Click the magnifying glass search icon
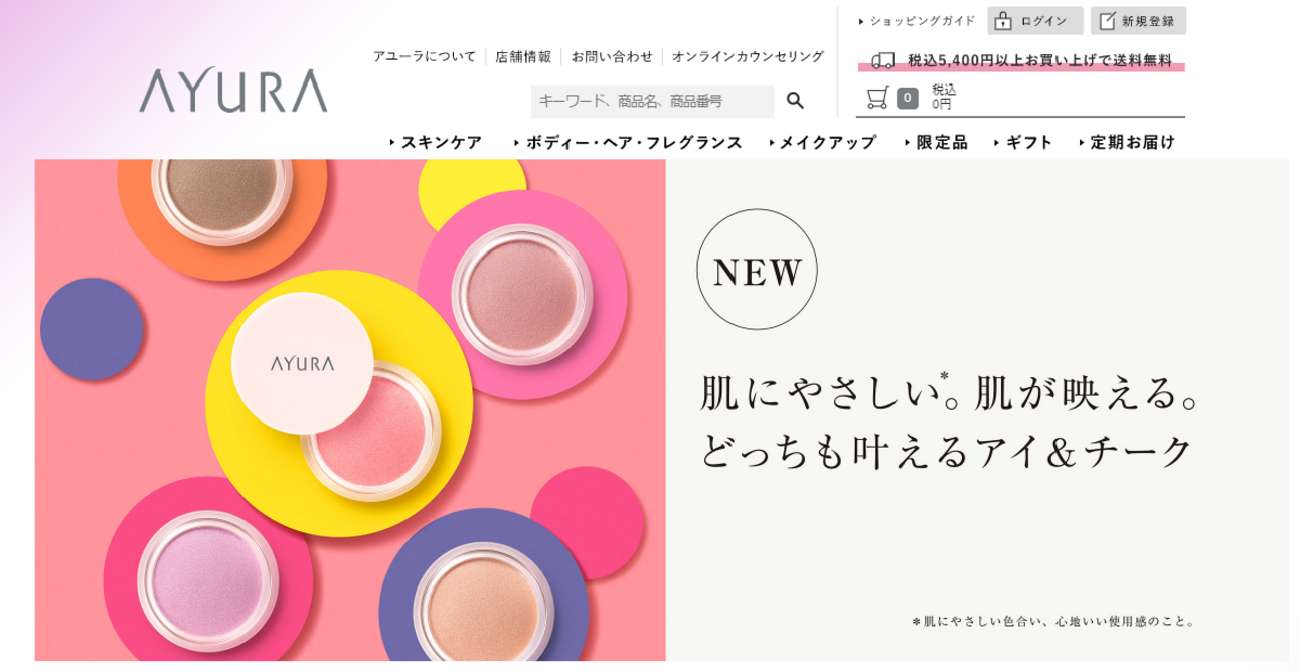1300x672 pixels. (x=796, y=101)
